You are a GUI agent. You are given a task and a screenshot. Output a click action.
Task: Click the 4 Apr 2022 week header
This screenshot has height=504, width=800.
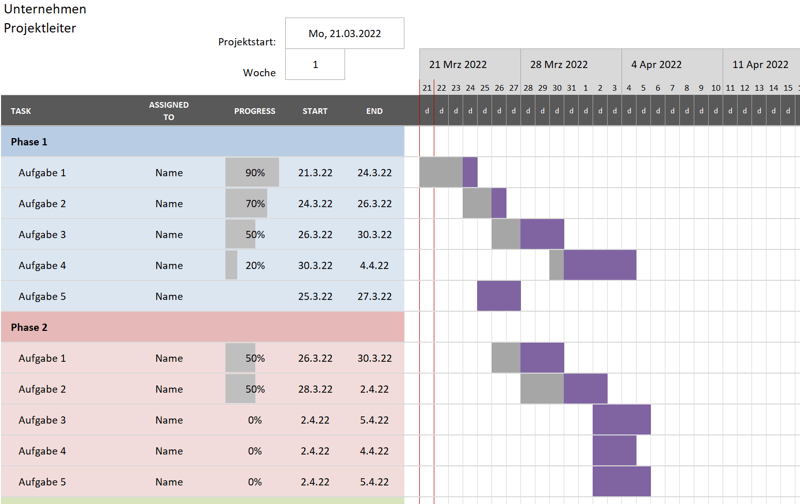tap(655, 64)
